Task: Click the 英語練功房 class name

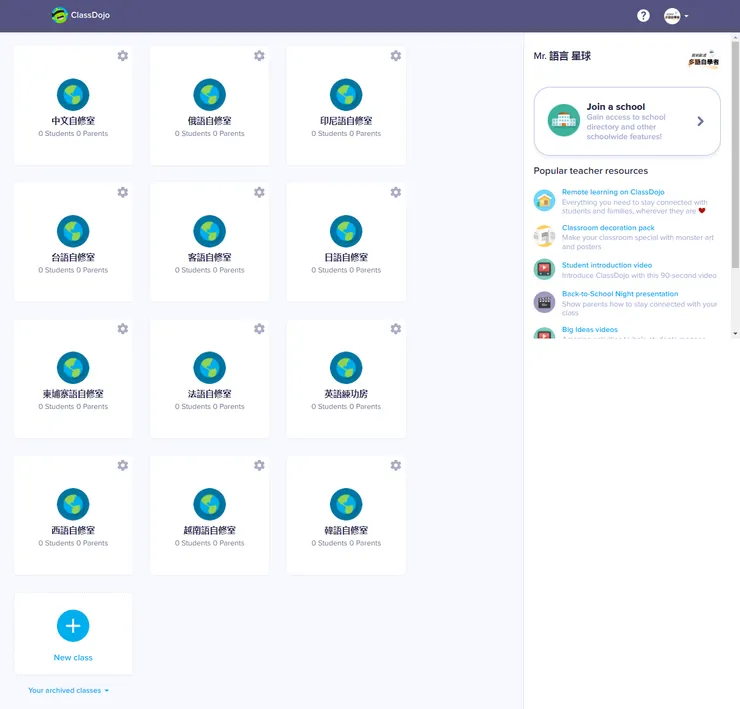Action: point(346,394)
